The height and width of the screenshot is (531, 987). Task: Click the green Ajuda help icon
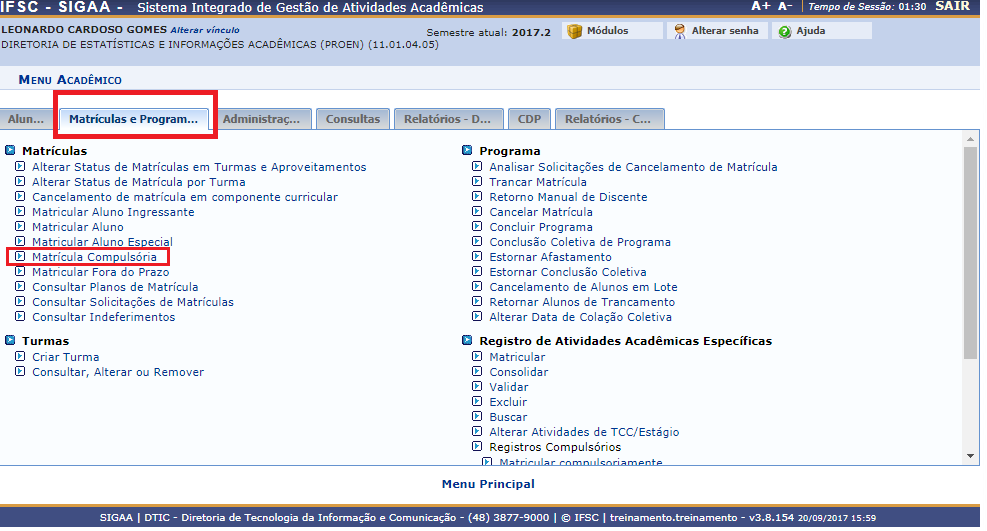click(784, 31)
